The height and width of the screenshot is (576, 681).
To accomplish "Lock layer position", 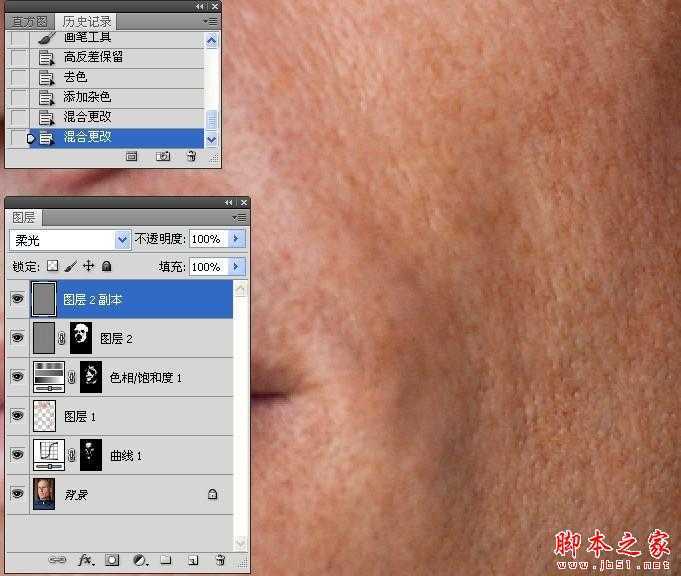I will click(89, 265).
